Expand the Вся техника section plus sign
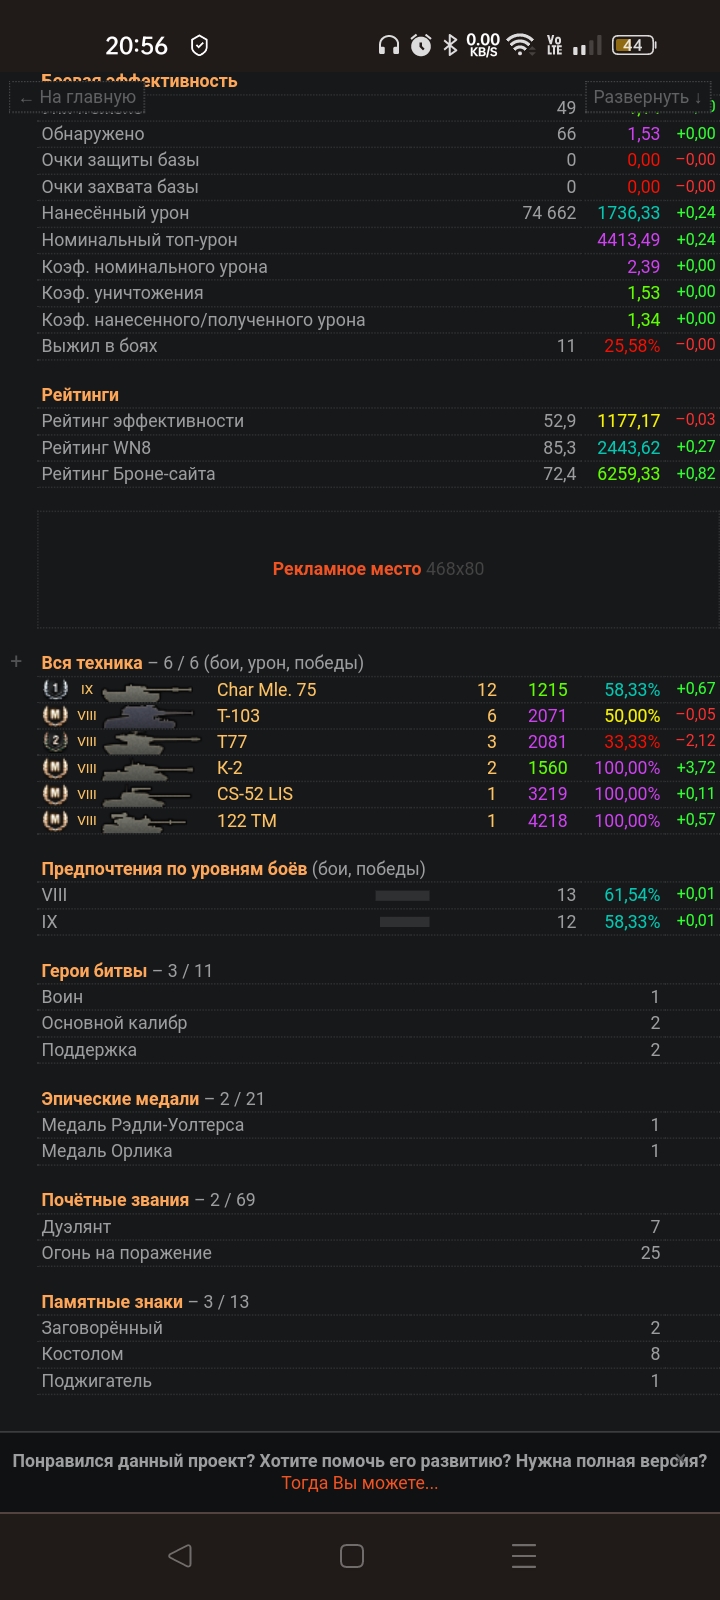Image resolution: width=720 pixels, height=1600 pixels. (16, 662)
